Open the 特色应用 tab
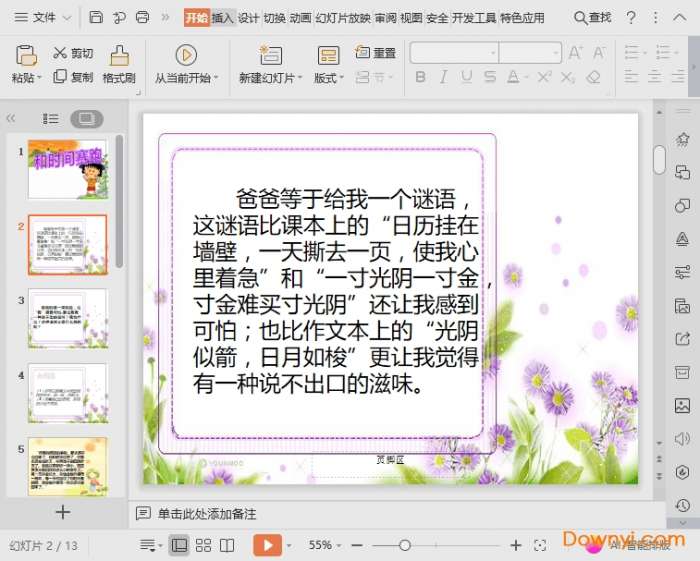700x561 pixels. point(522,18)
